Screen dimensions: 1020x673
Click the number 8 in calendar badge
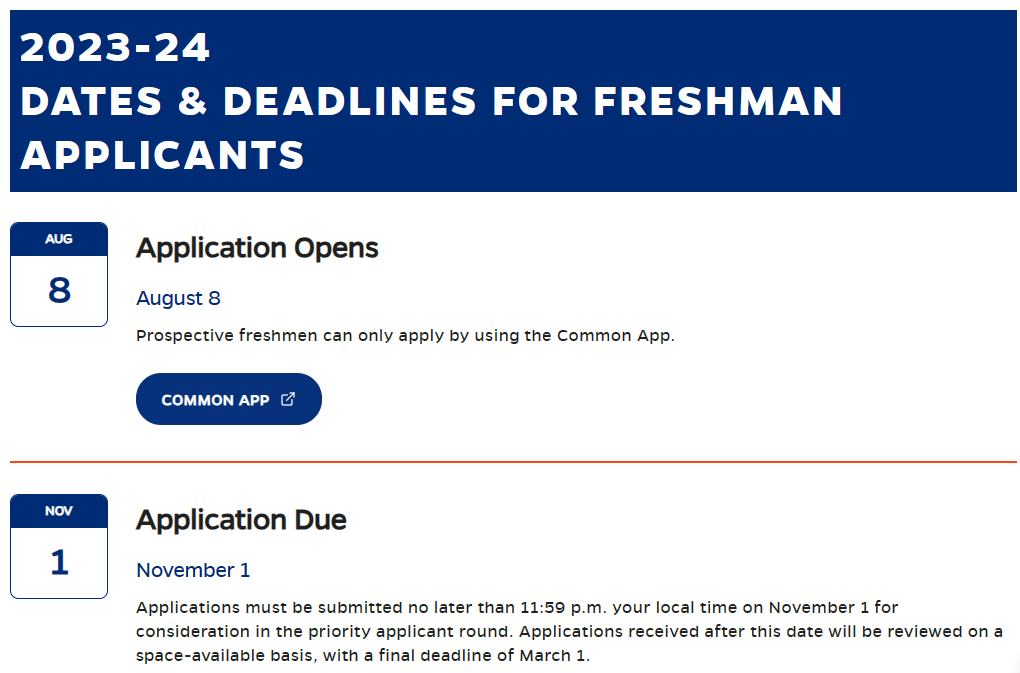tap(59, 290)
